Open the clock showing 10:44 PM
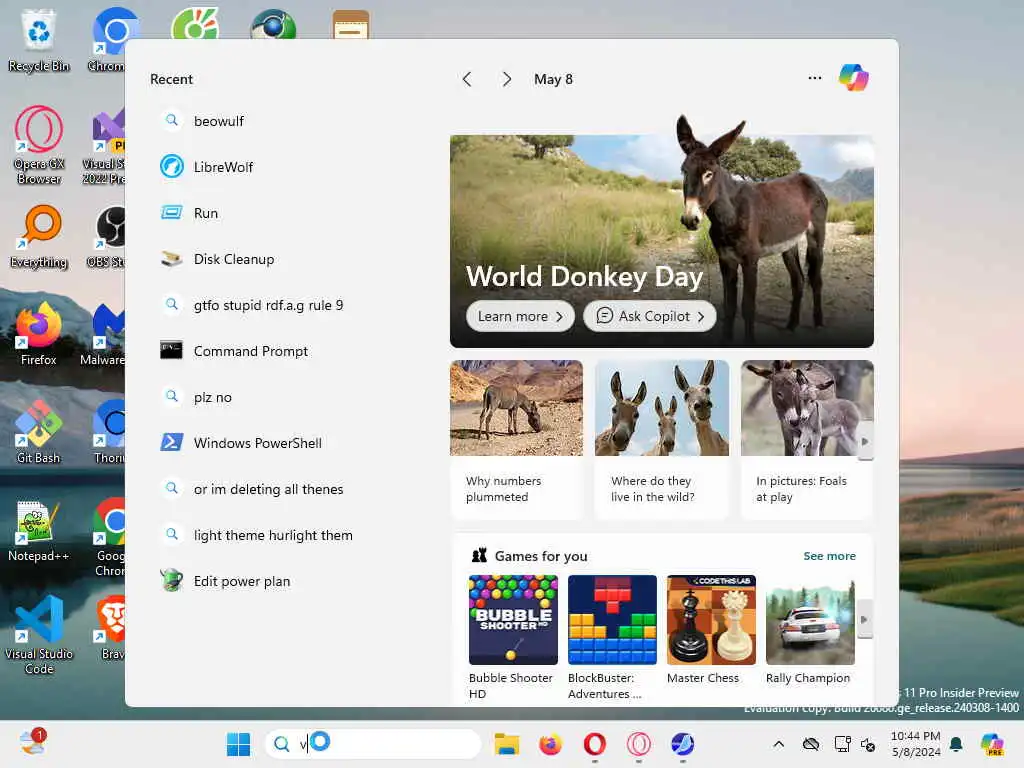 click(x=916, y=744)
